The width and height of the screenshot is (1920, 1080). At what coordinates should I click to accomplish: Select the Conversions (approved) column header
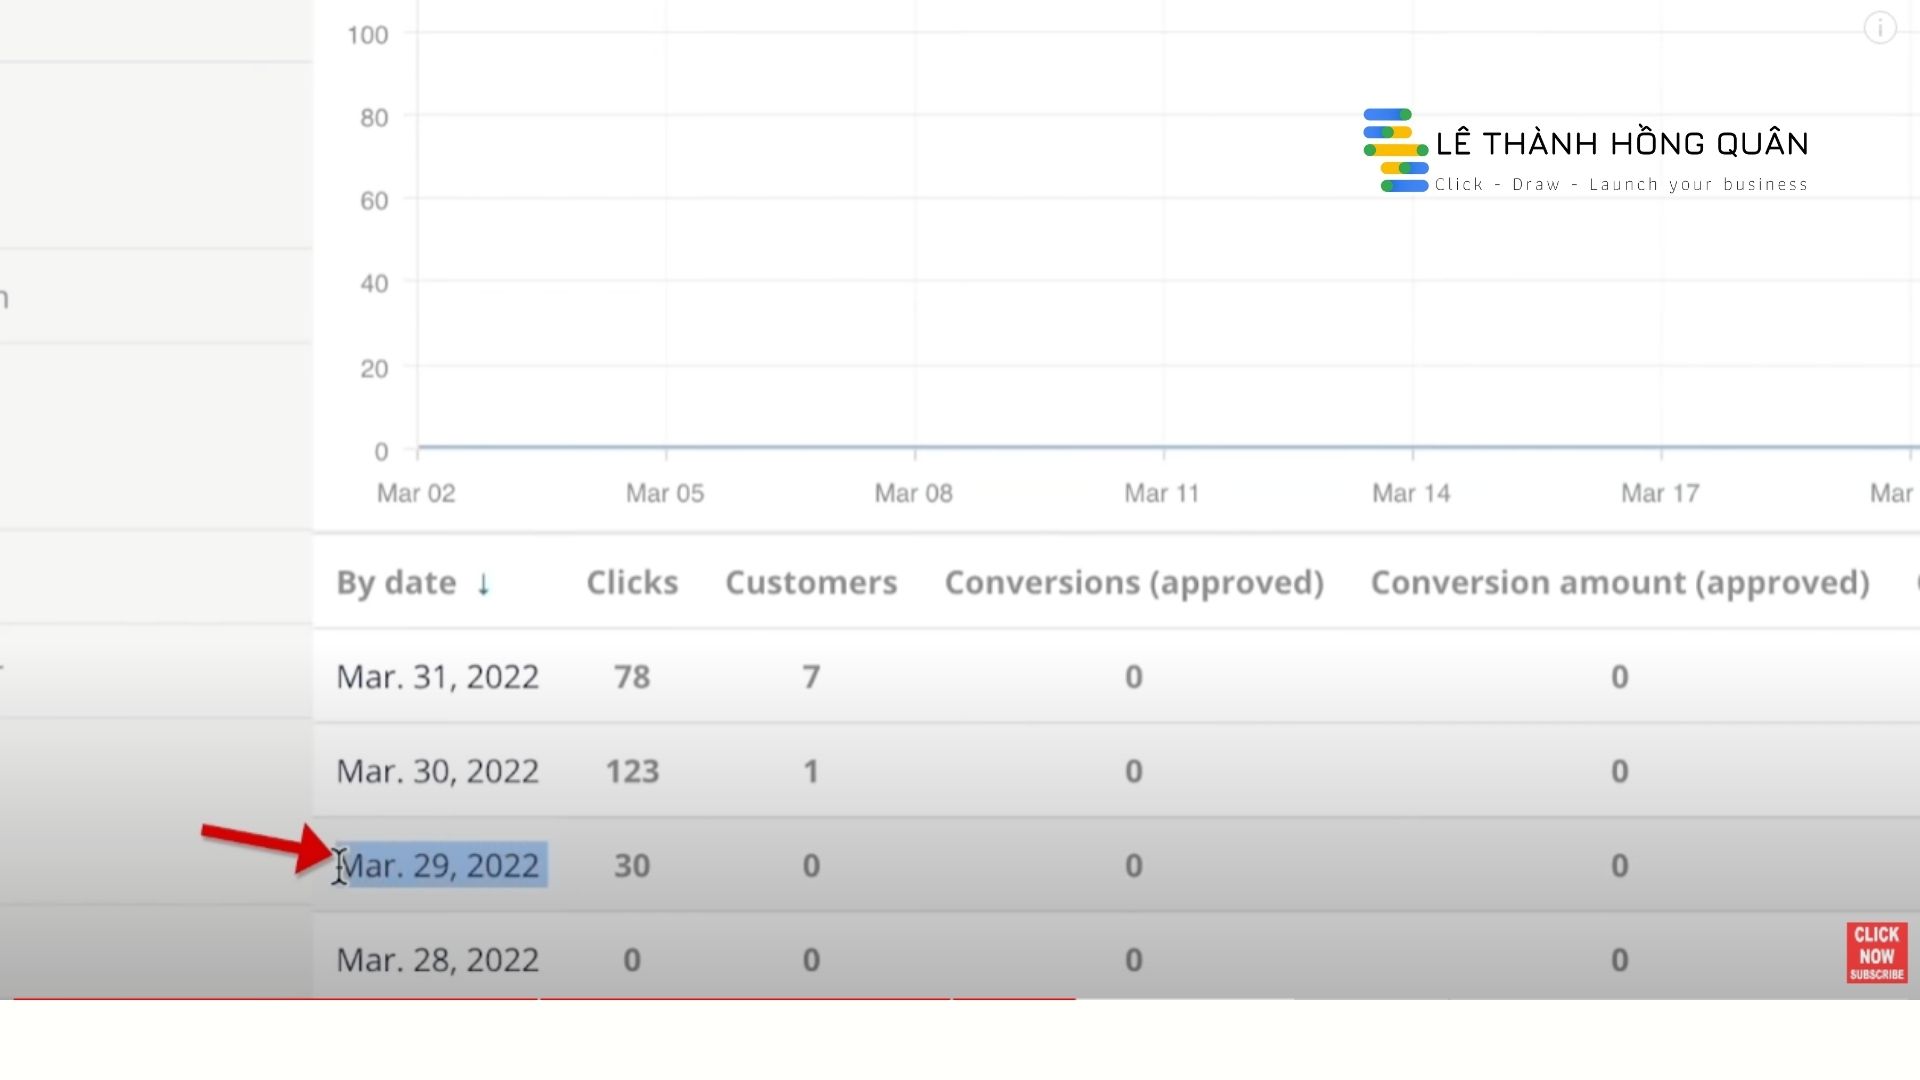tap(1134, 583)
